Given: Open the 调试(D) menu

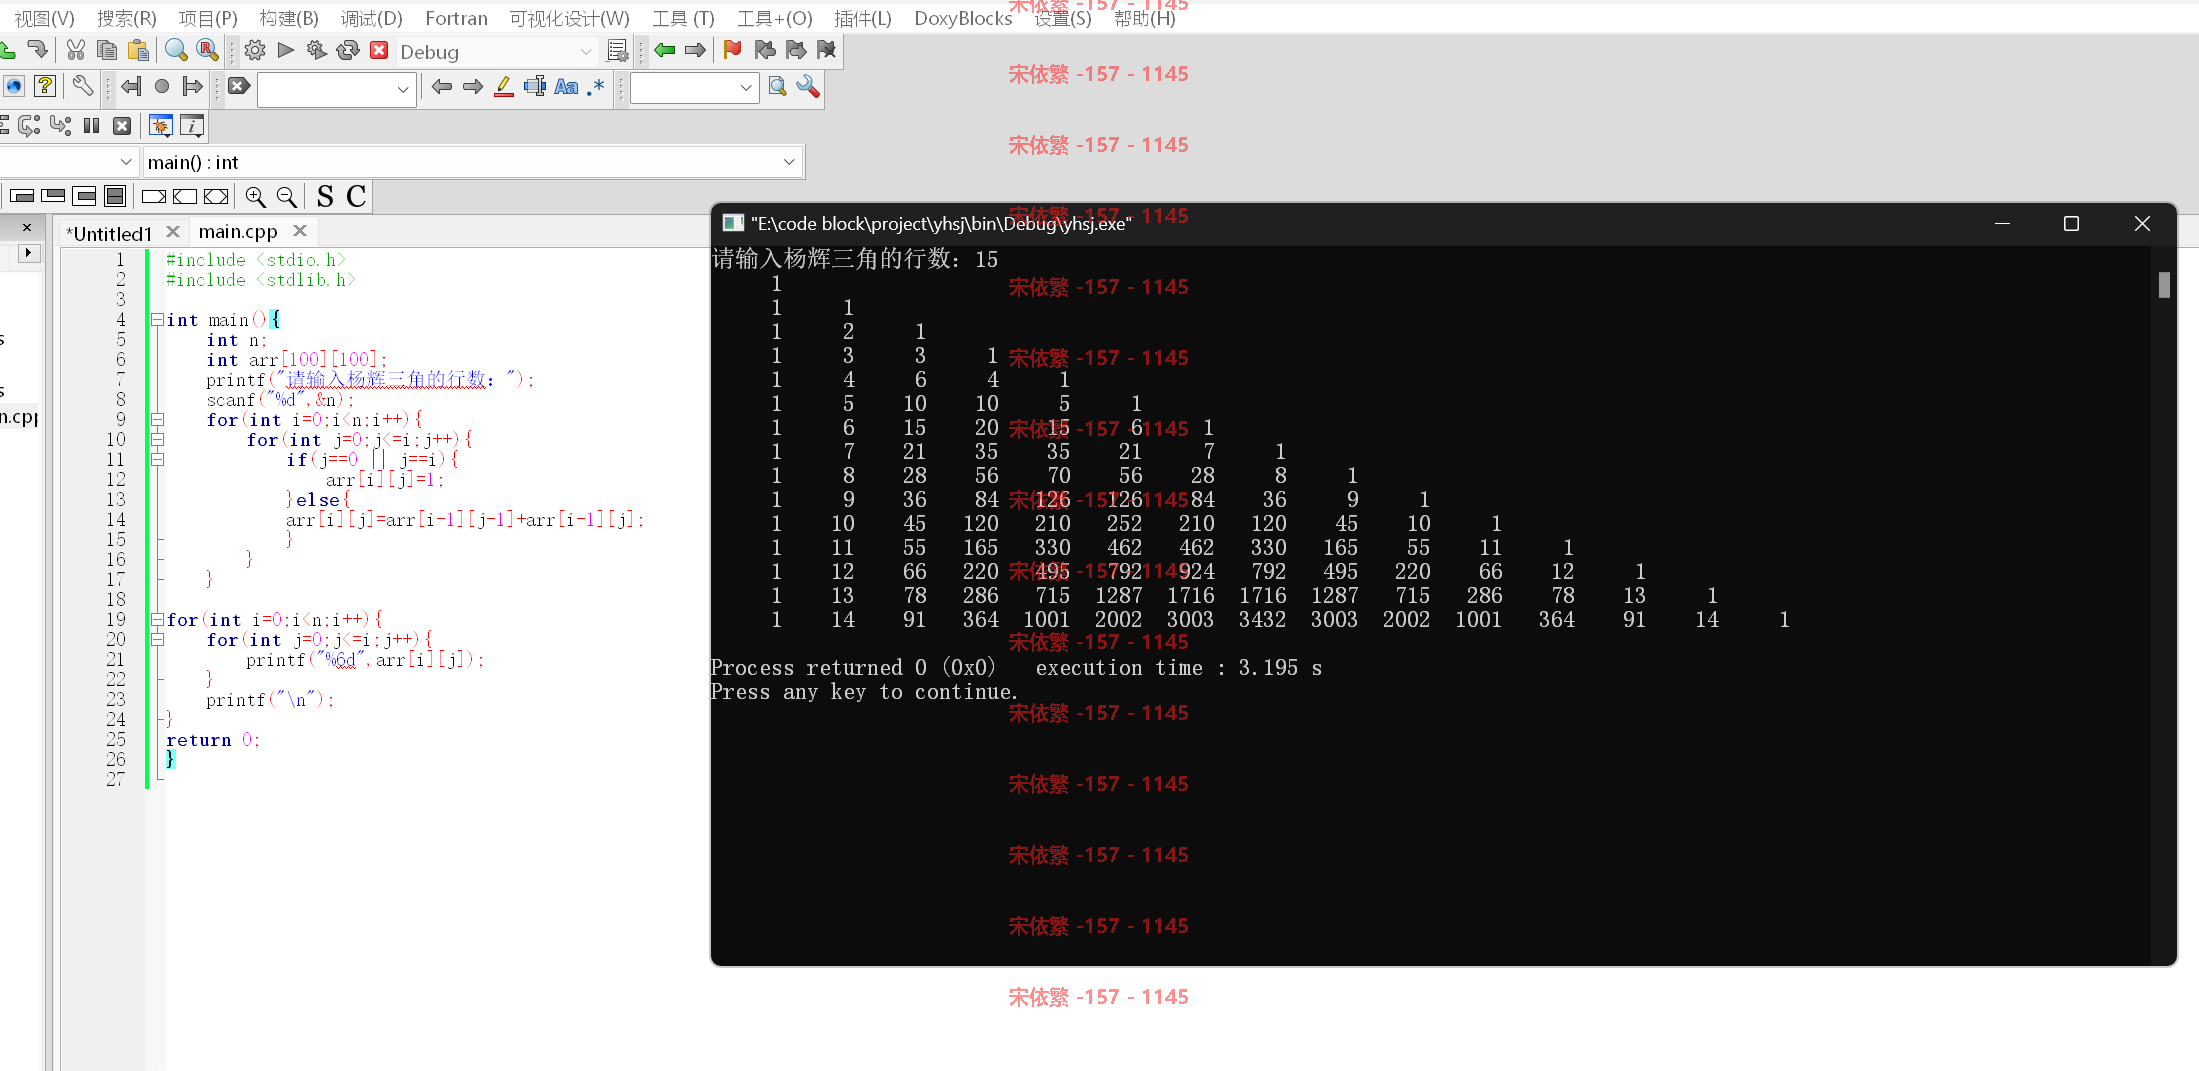Looking at the screenshot, I should 371,18.
